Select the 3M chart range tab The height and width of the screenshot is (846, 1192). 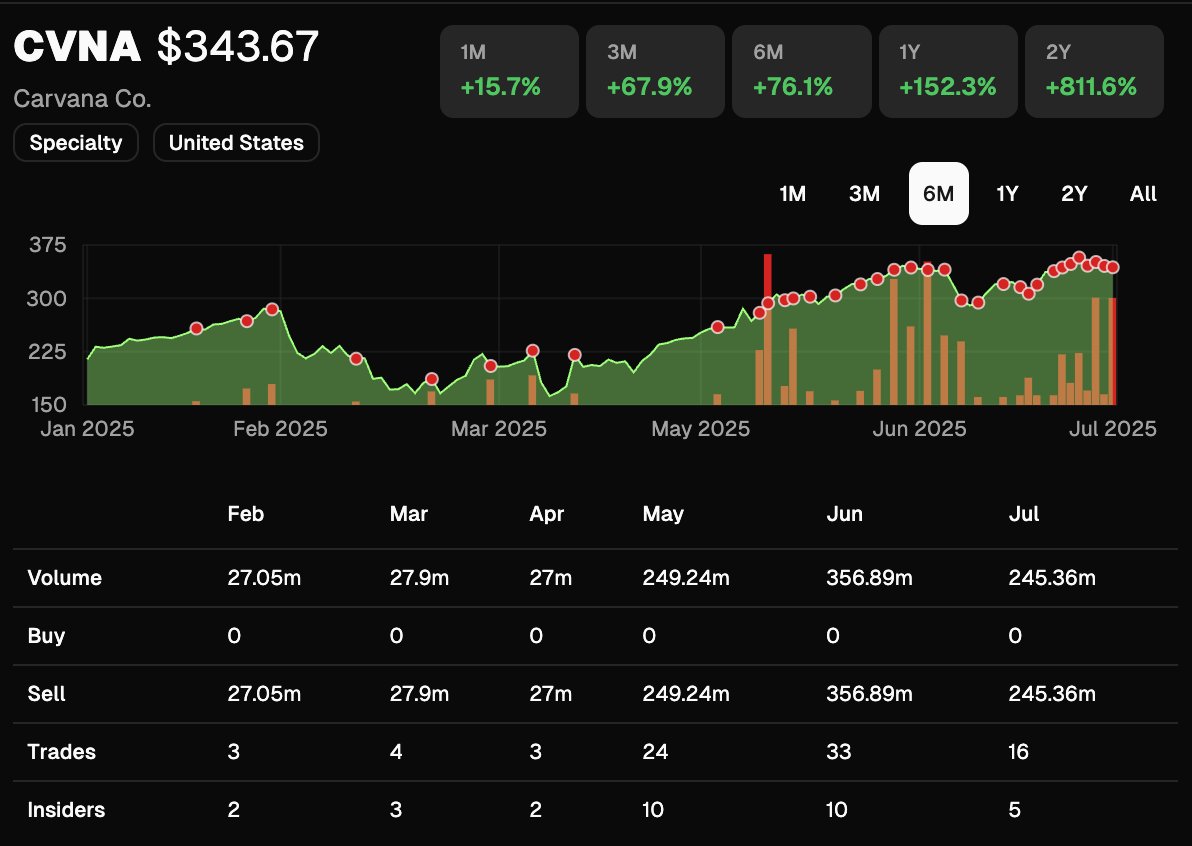(x=864, y=194)
